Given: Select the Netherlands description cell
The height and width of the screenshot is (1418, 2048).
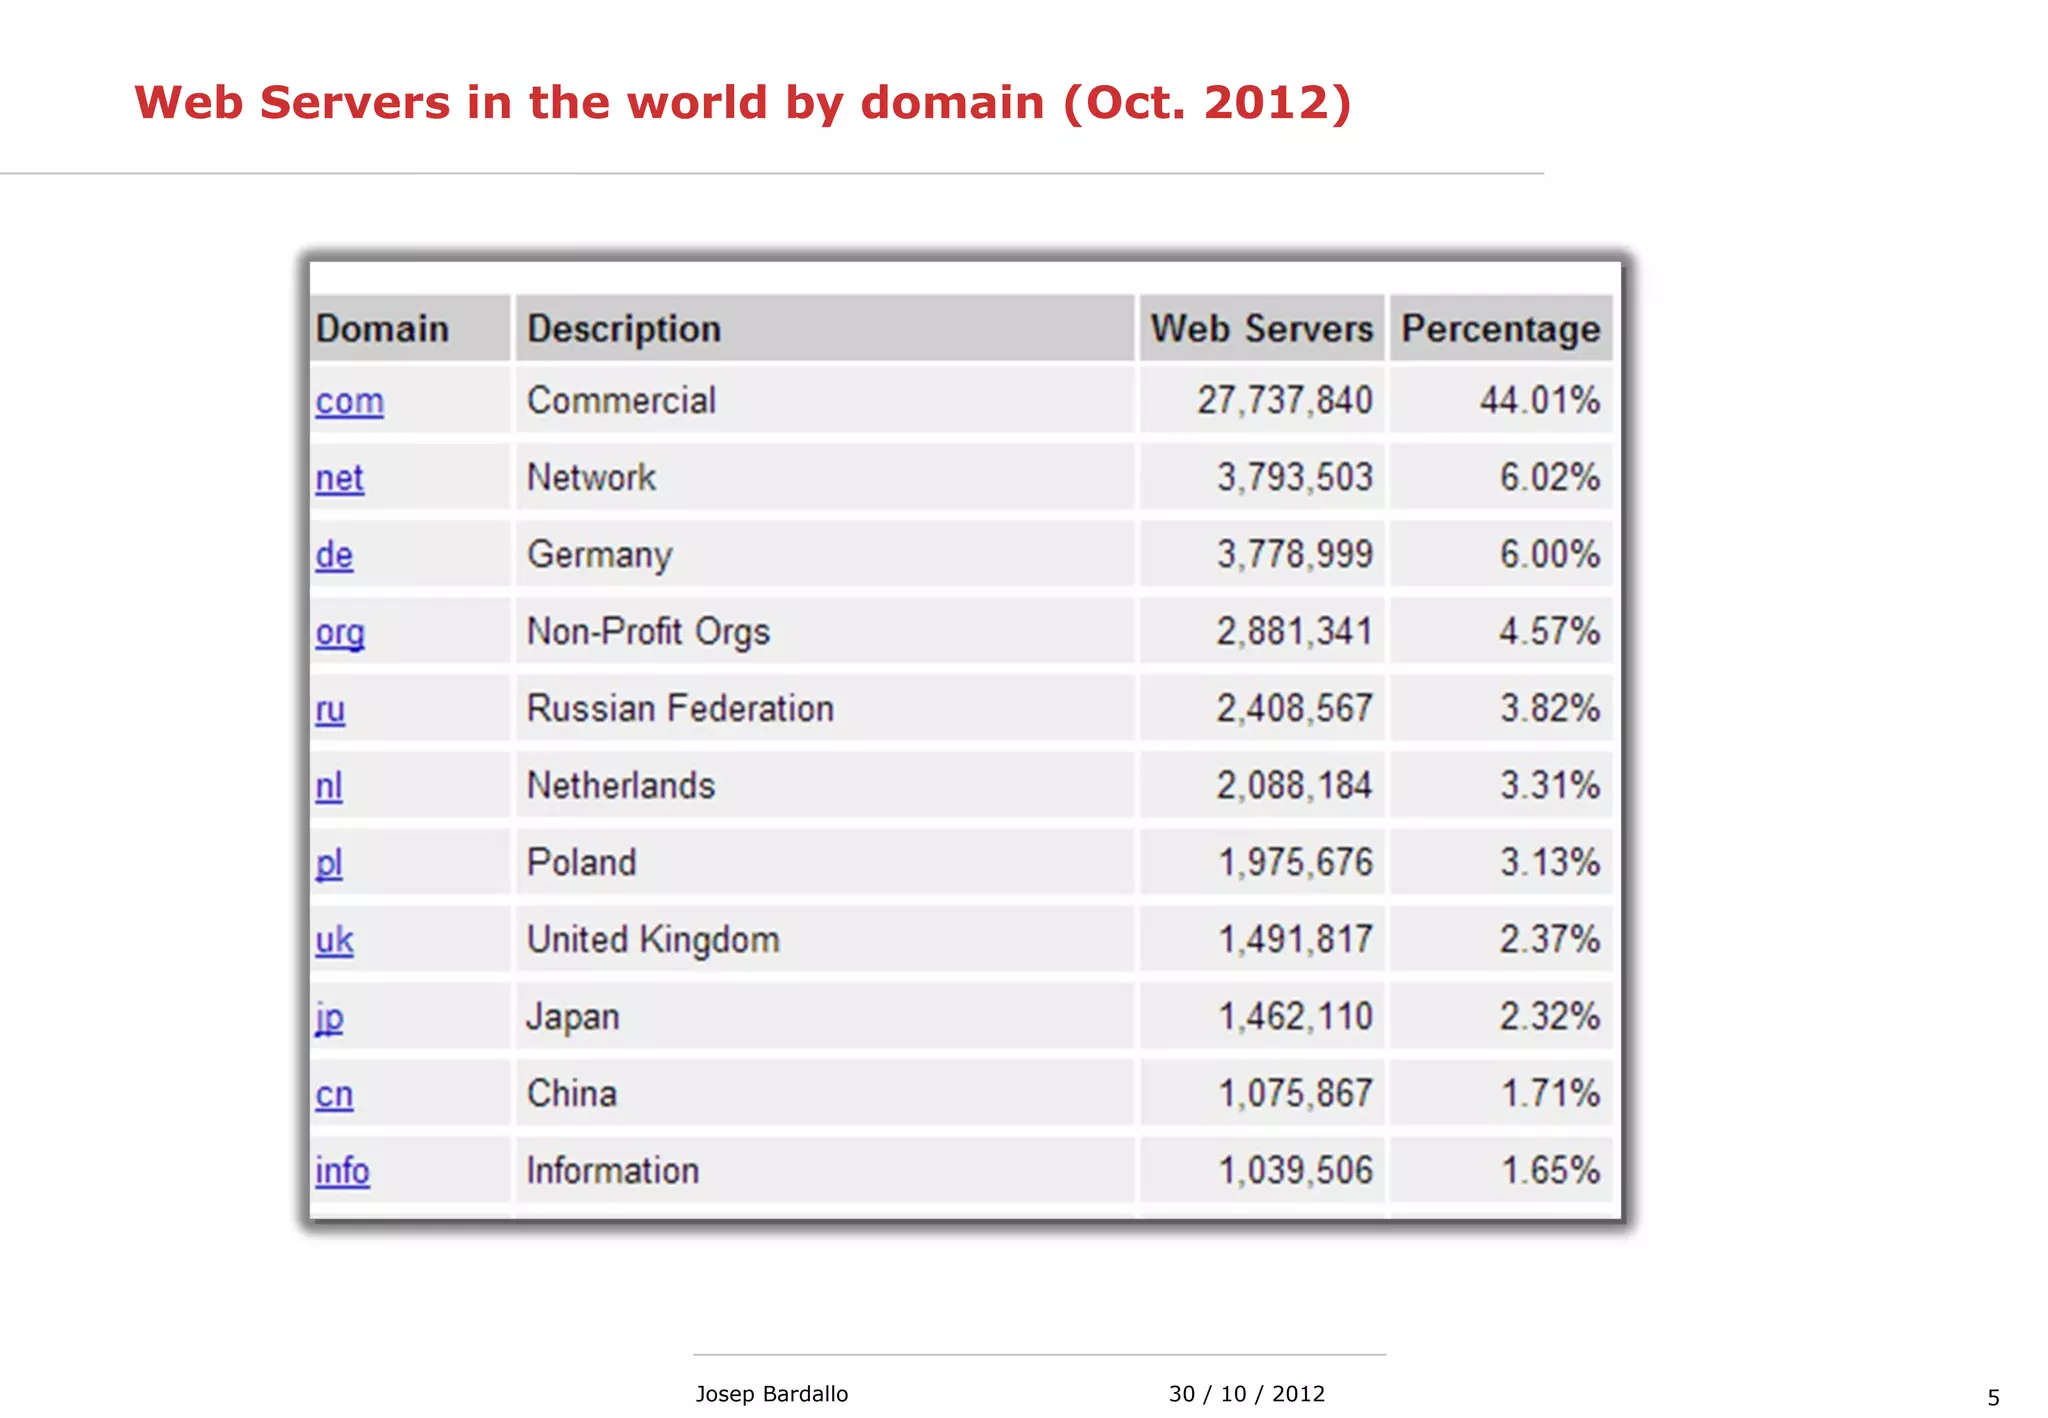Looking at the screenshot, I should click(x=825, y=785).
